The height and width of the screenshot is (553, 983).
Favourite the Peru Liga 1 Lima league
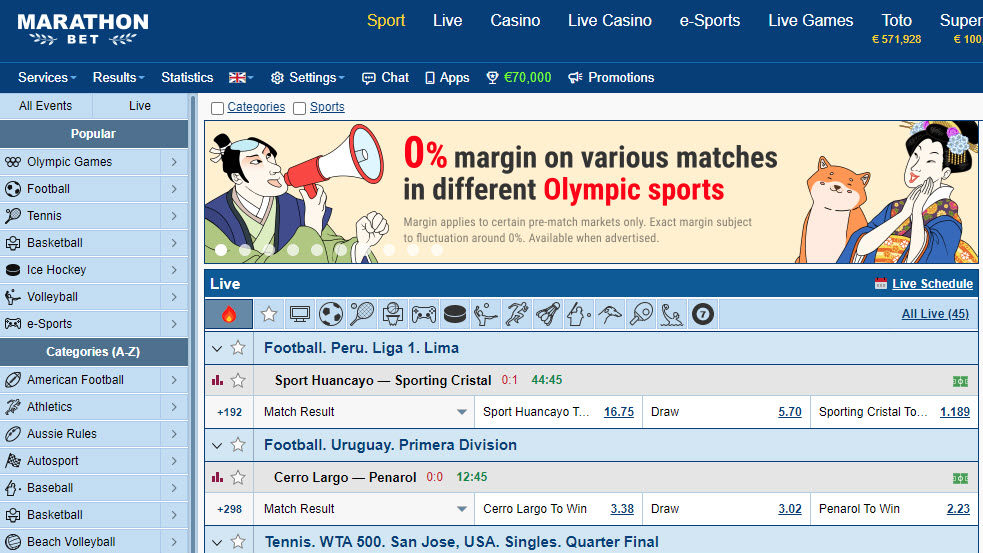(x=238, y=348)
